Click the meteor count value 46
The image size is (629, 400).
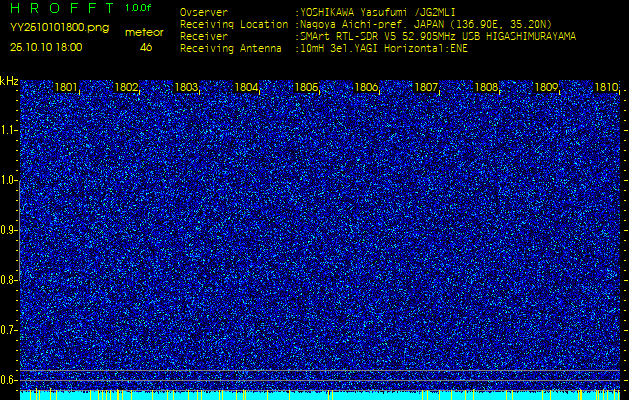click(146, 47)
